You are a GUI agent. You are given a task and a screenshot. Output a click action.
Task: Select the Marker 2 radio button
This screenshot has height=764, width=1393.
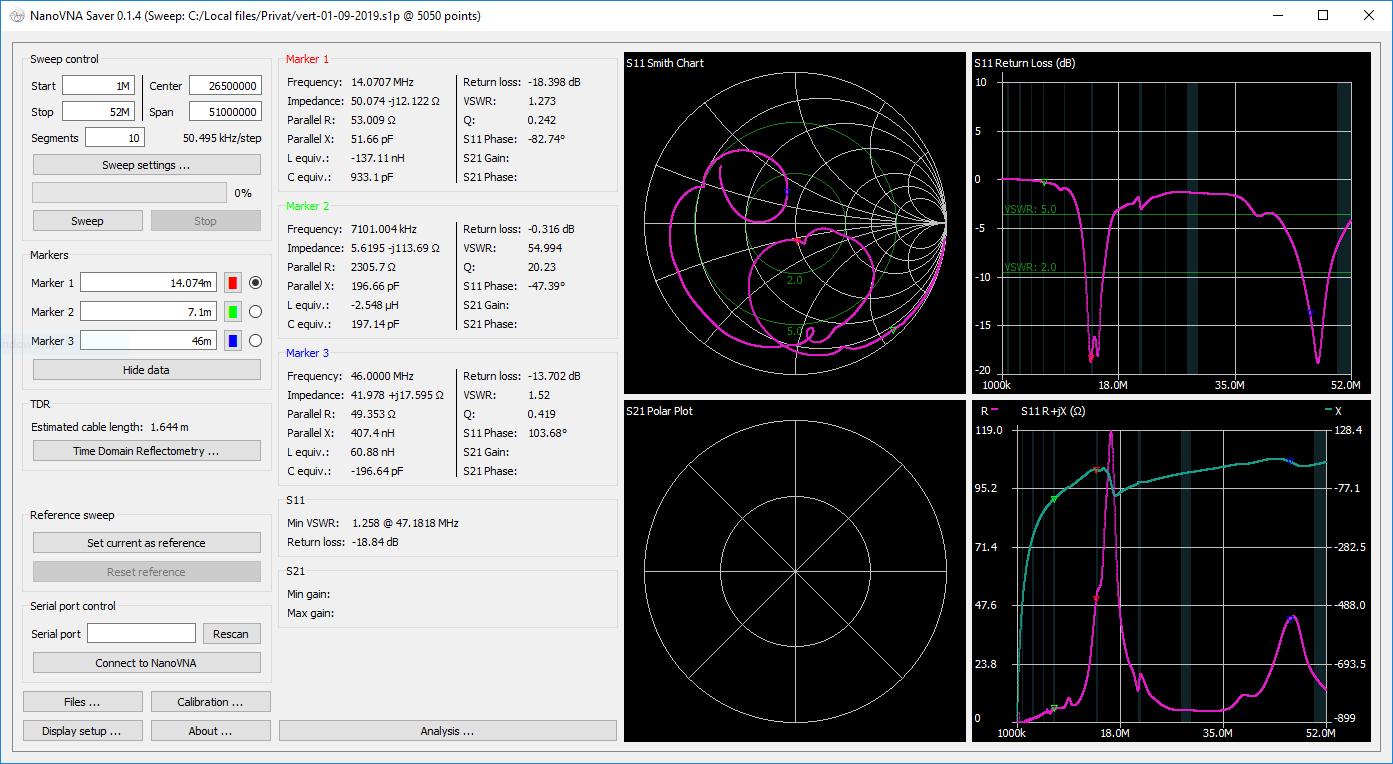pos(256,312)
